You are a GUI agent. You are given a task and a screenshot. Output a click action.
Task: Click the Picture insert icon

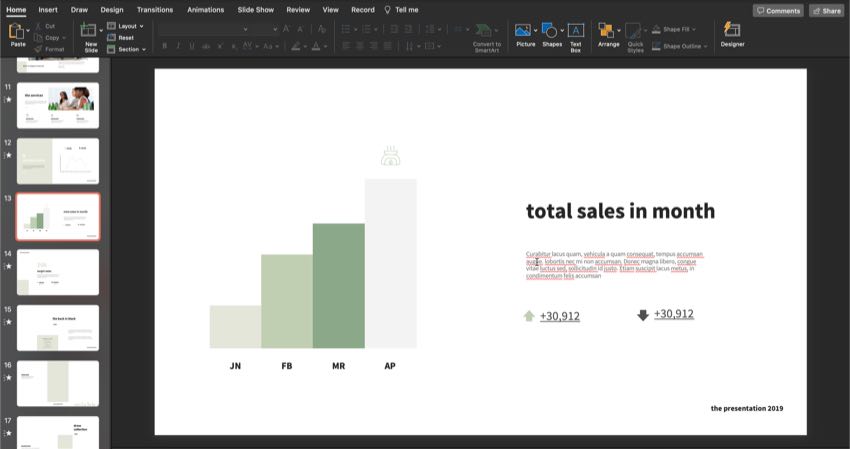click(523, 30)
